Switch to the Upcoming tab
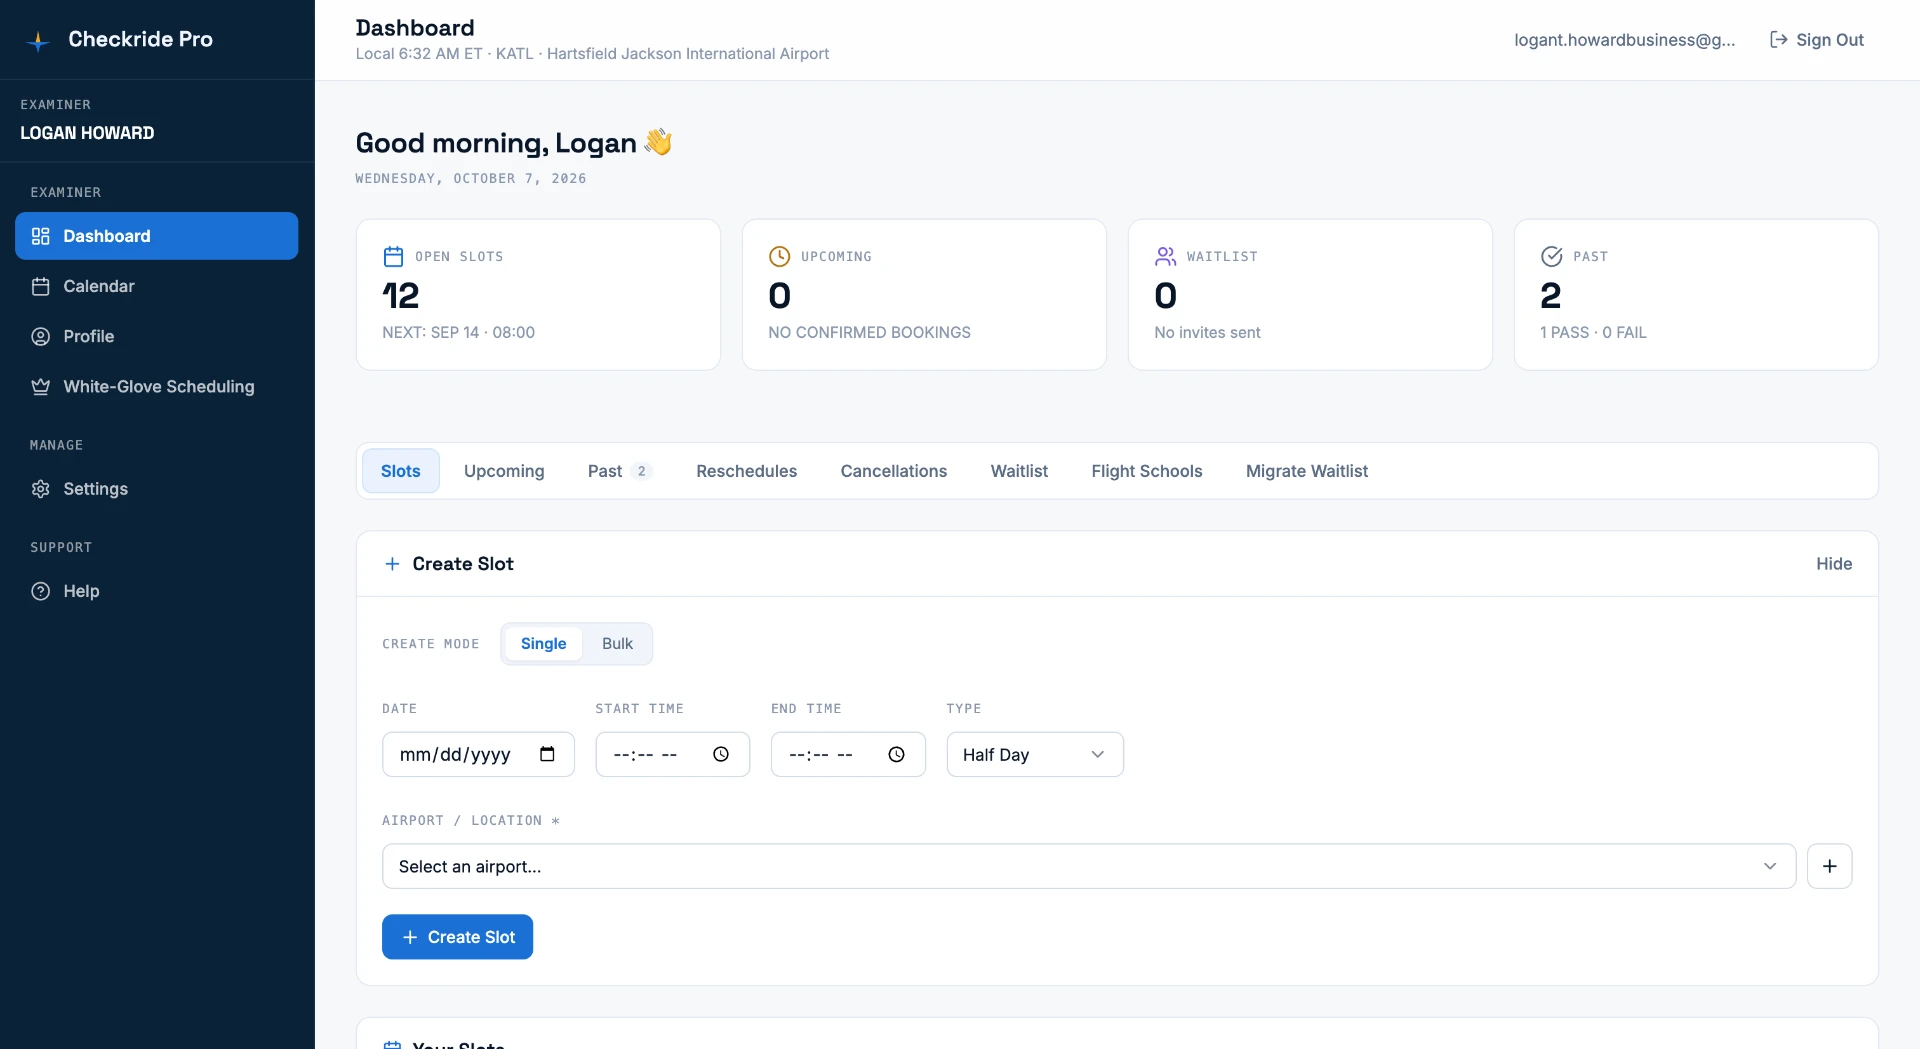 (504, 471)
